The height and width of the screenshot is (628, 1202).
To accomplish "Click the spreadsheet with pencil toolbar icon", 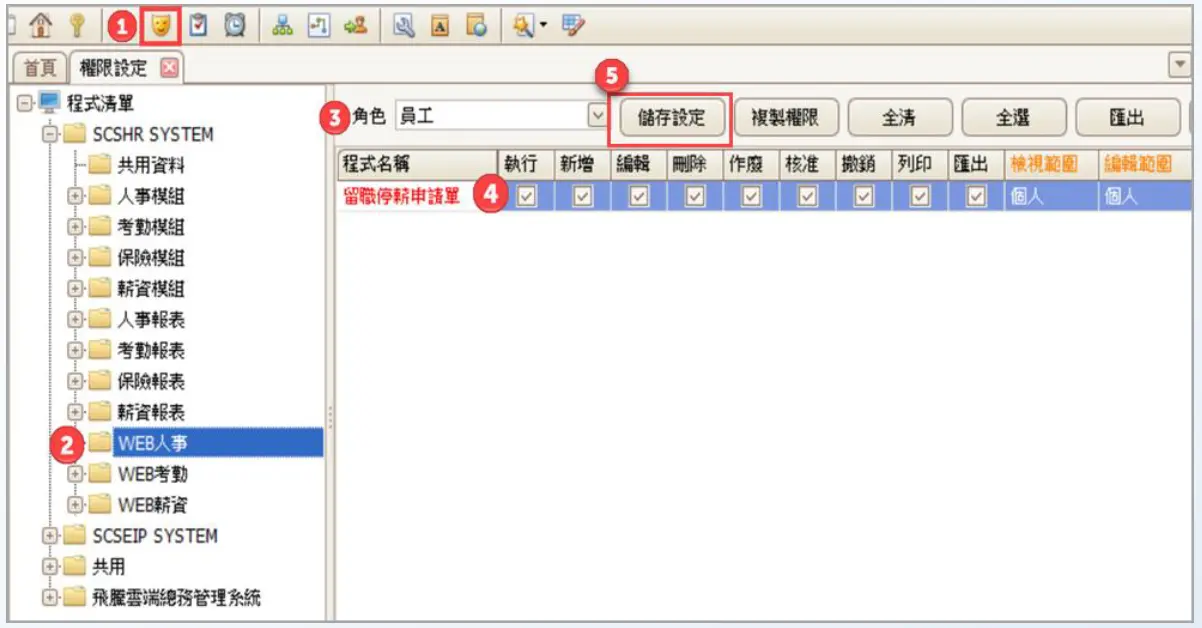I will [572, 28].
